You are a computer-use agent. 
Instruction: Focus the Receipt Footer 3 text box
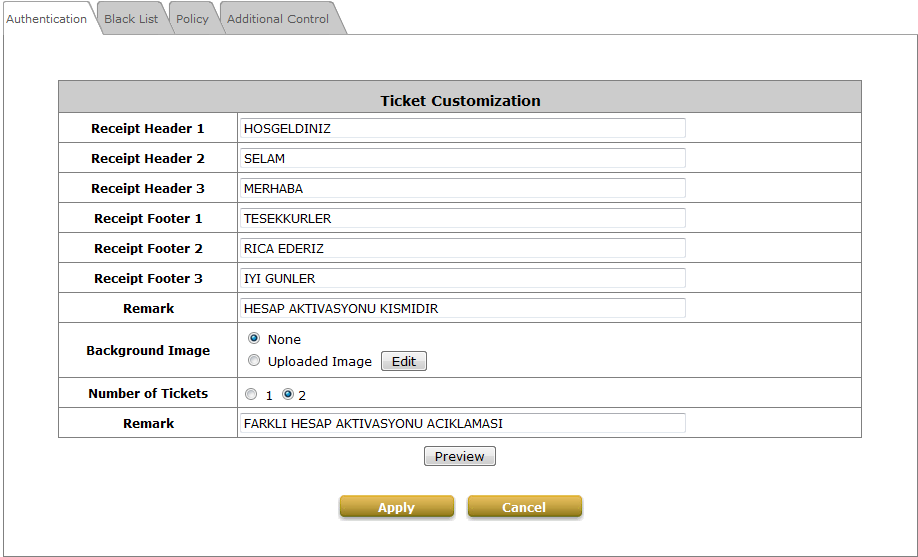tap(462, 278)
